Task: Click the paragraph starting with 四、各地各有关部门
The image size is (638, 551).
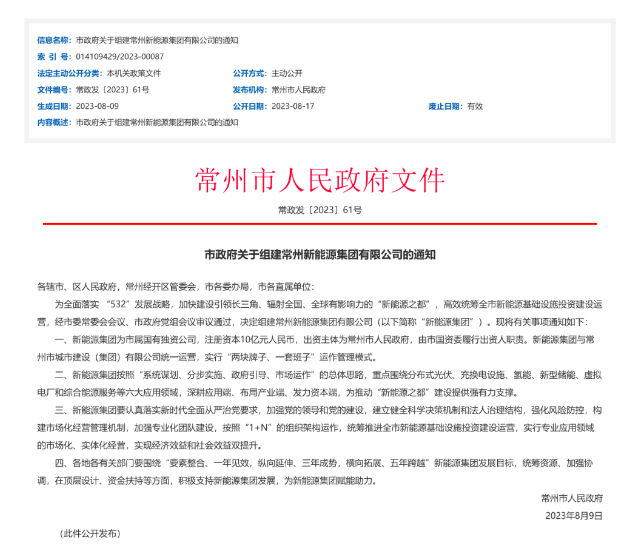Action: (x=319, y=472)
